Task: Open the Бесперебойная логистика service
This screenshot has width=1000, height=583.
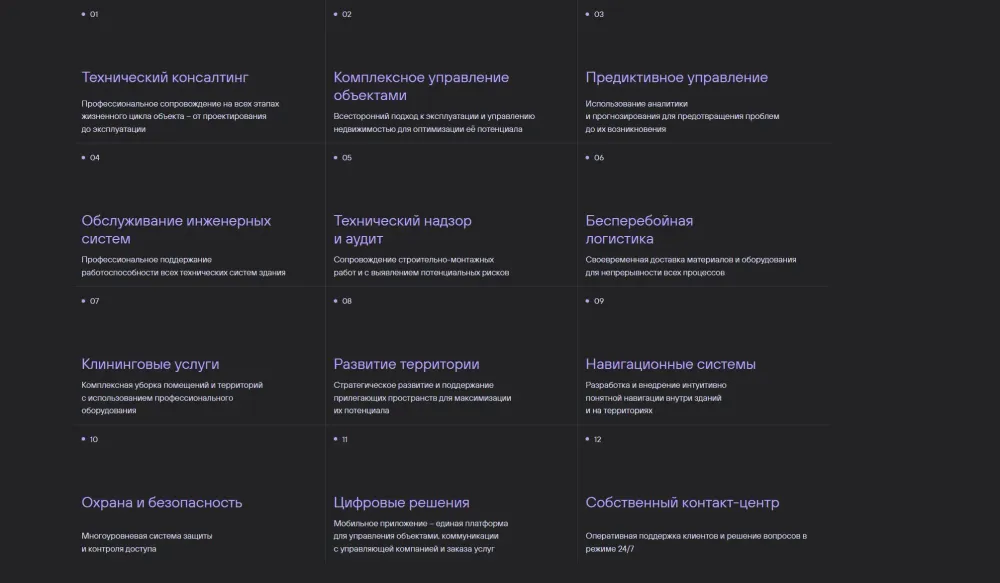Action: (x=639, y=229)
